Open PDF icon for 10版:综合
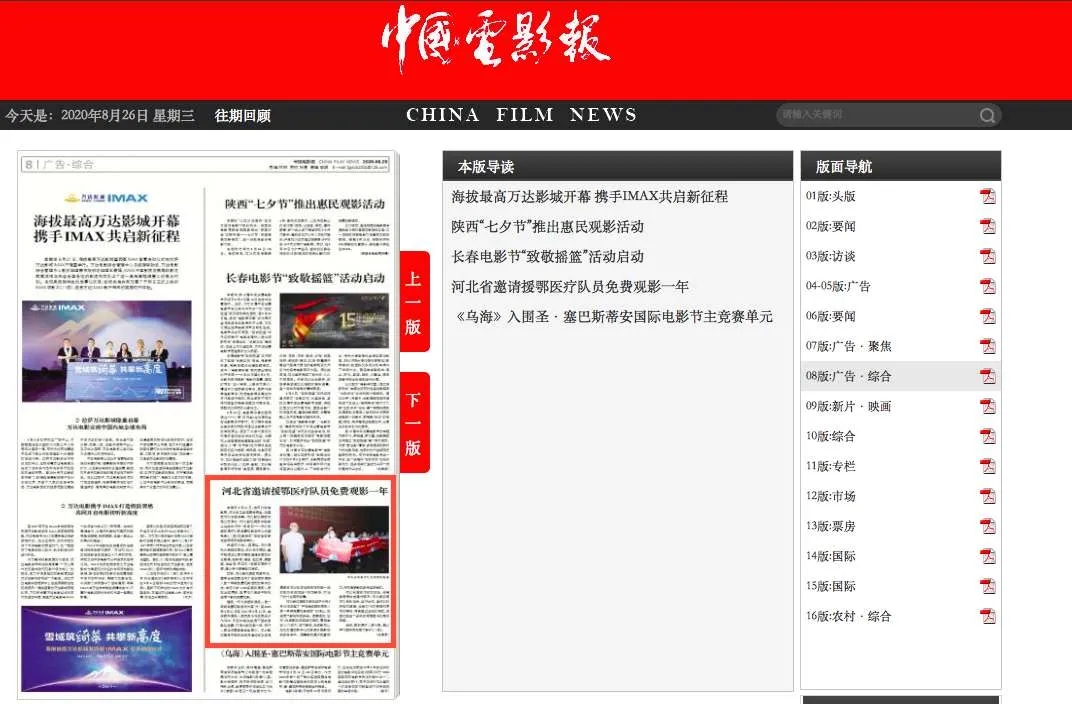Viewport: 1072px width, 704px height. (x=987, y=436)
